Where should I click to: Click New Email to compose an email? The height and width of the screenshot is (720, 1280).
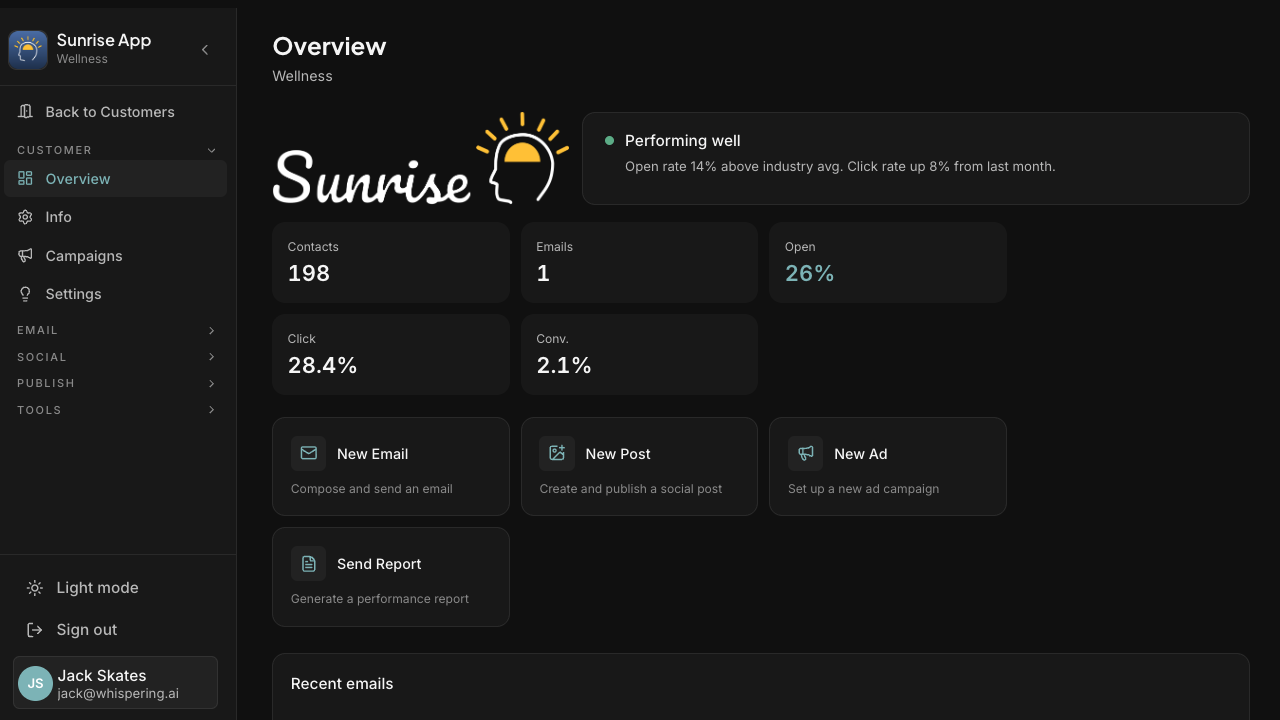tap(391, 466)
